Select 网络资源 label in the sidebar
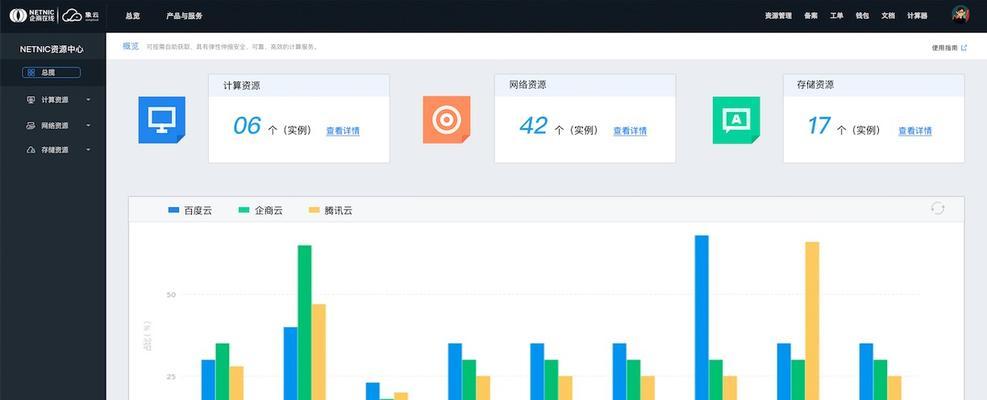 point(55,125)
